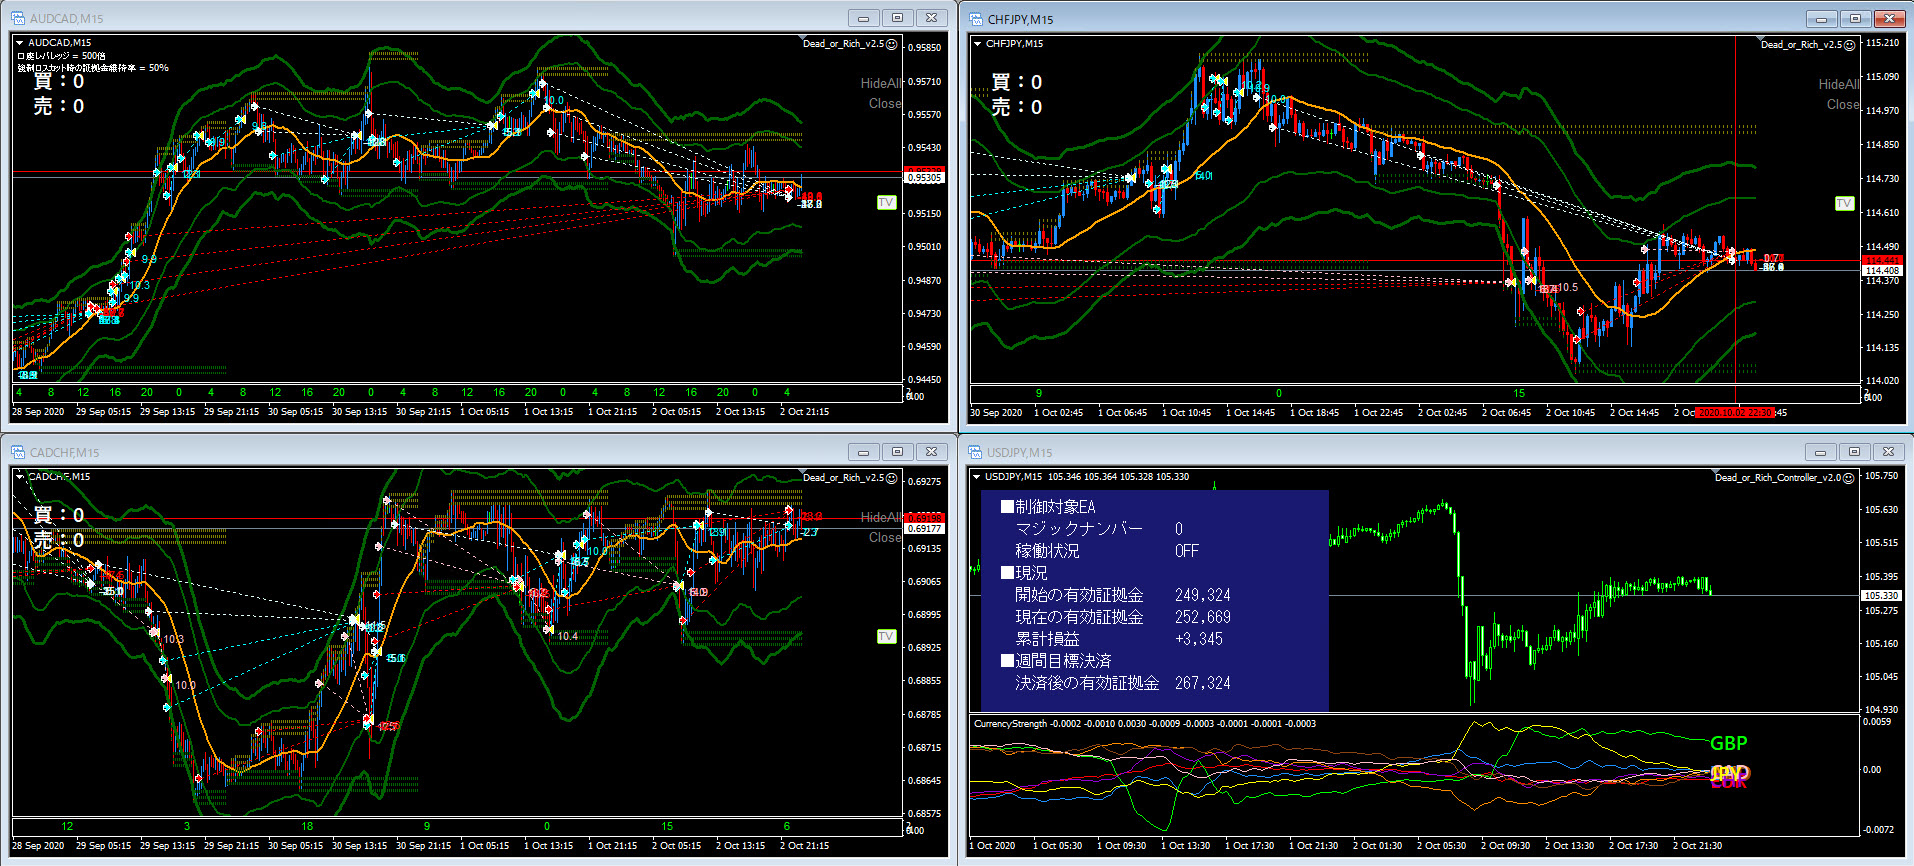Click the '+3,345' cumulative profit value

(1199, 639)
